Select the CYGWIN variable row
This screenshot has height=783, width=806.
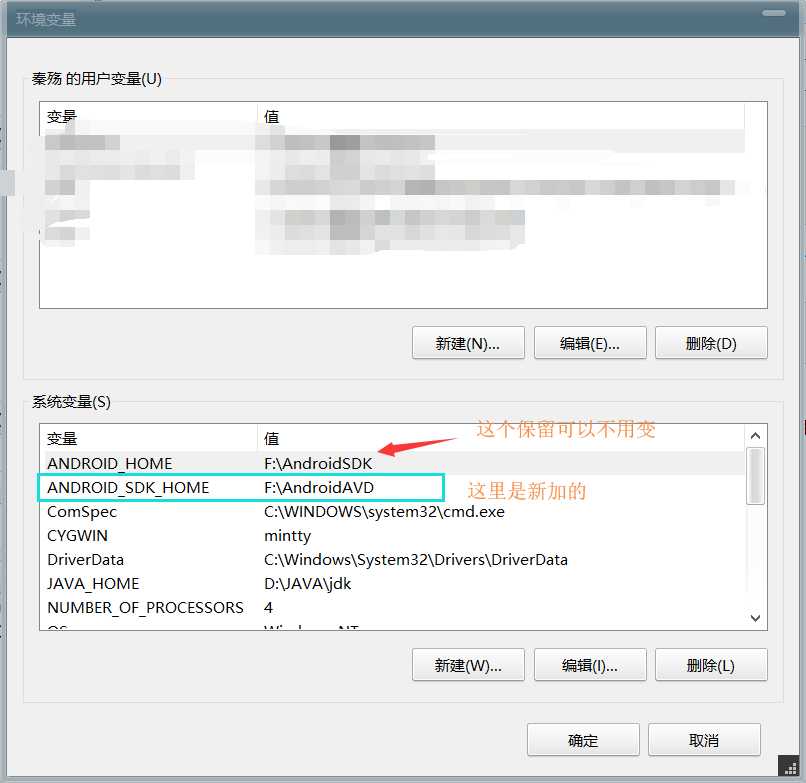pos(393,536)
